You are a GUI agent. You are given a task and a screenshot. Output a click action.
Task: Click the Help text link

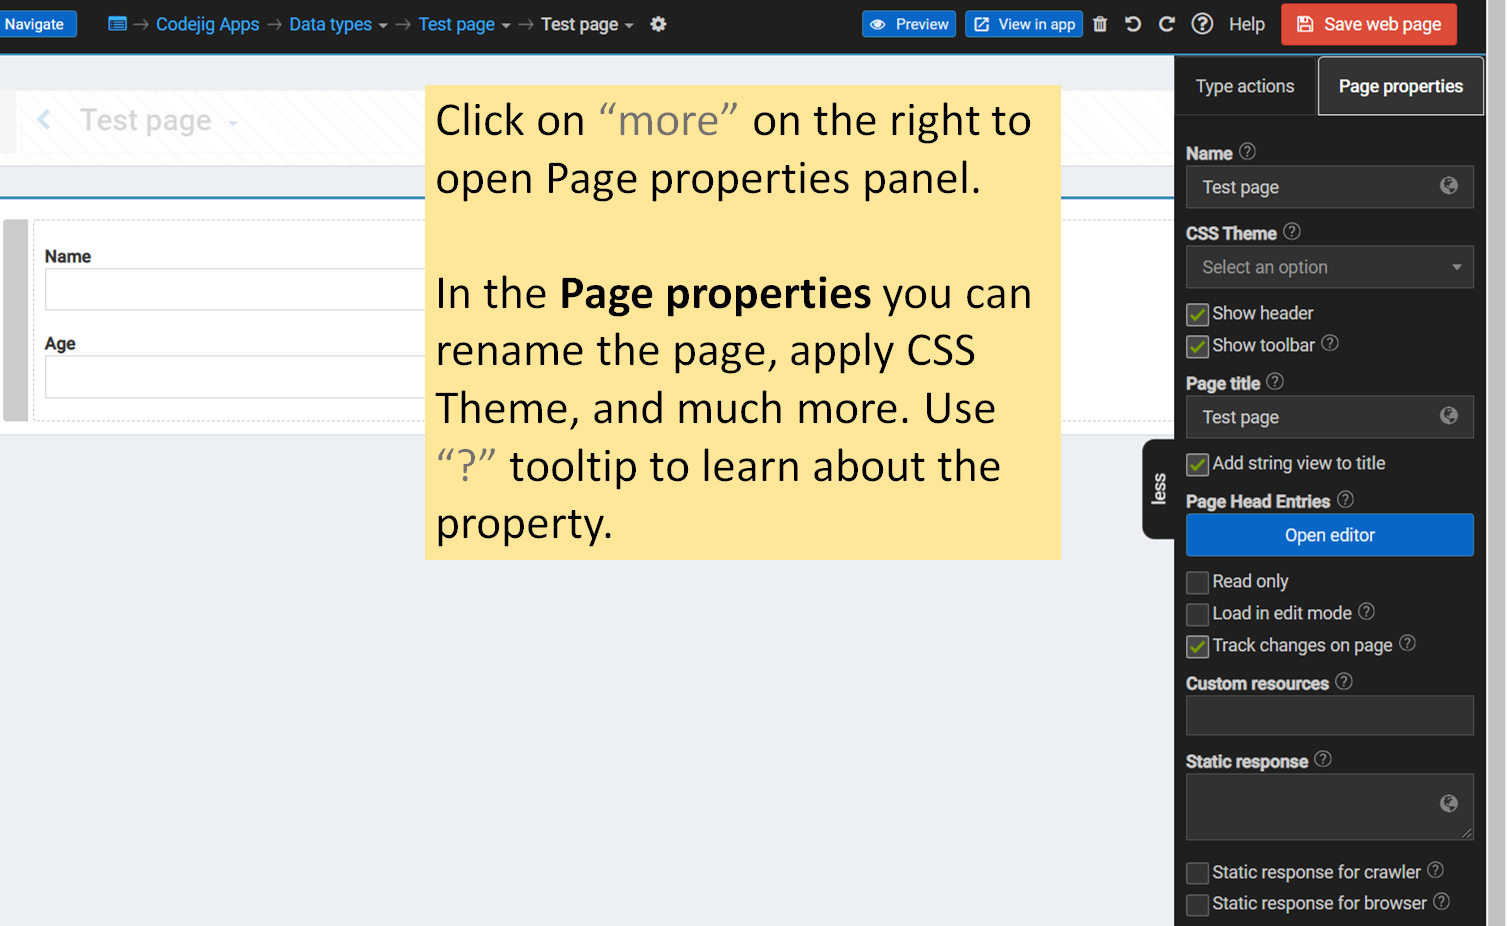[x=1246, y=24]
